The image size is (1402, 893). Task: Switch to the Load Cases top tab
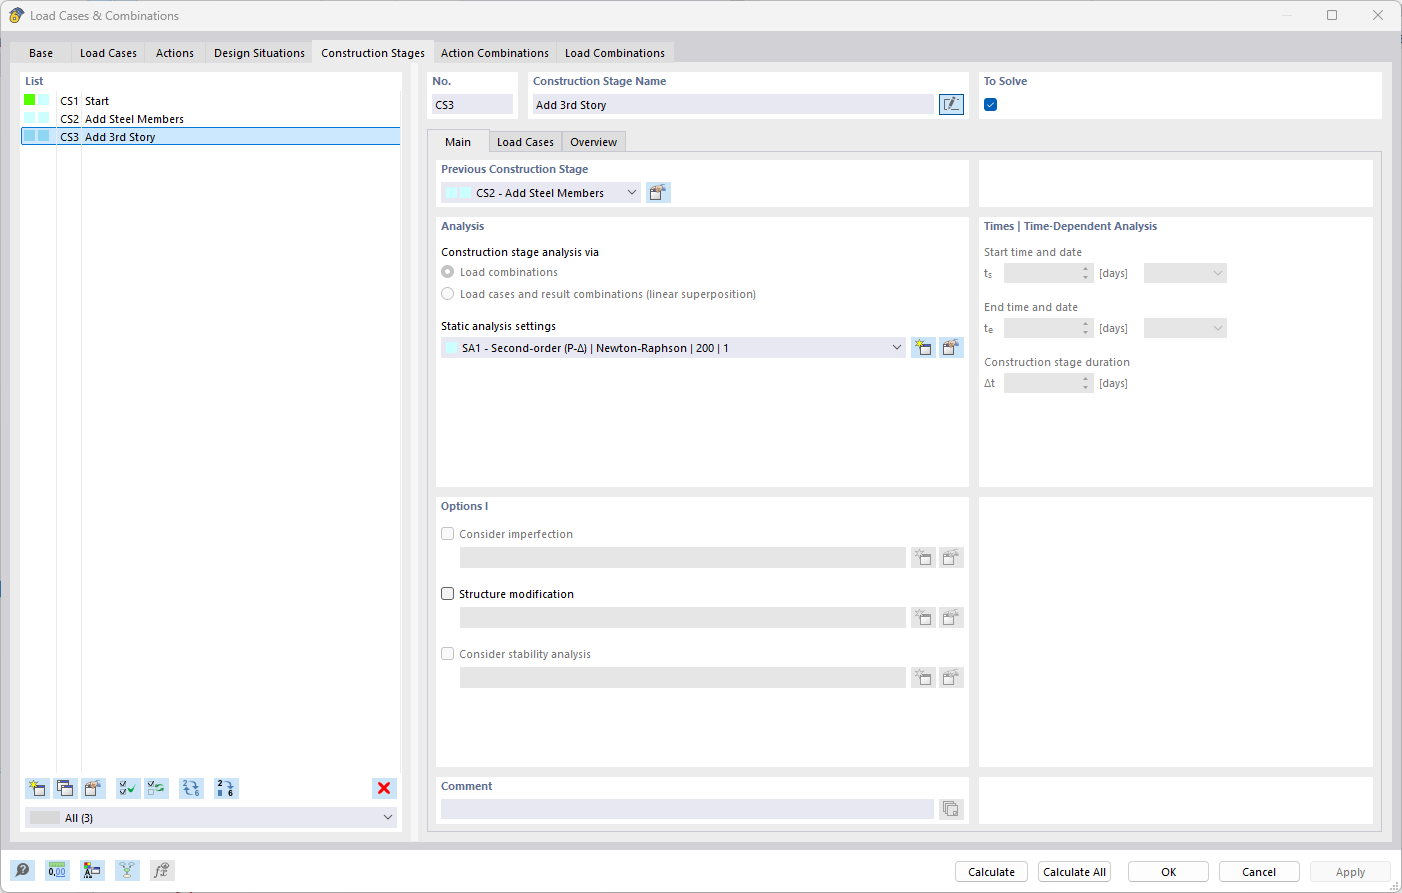(x=108, y=53)
